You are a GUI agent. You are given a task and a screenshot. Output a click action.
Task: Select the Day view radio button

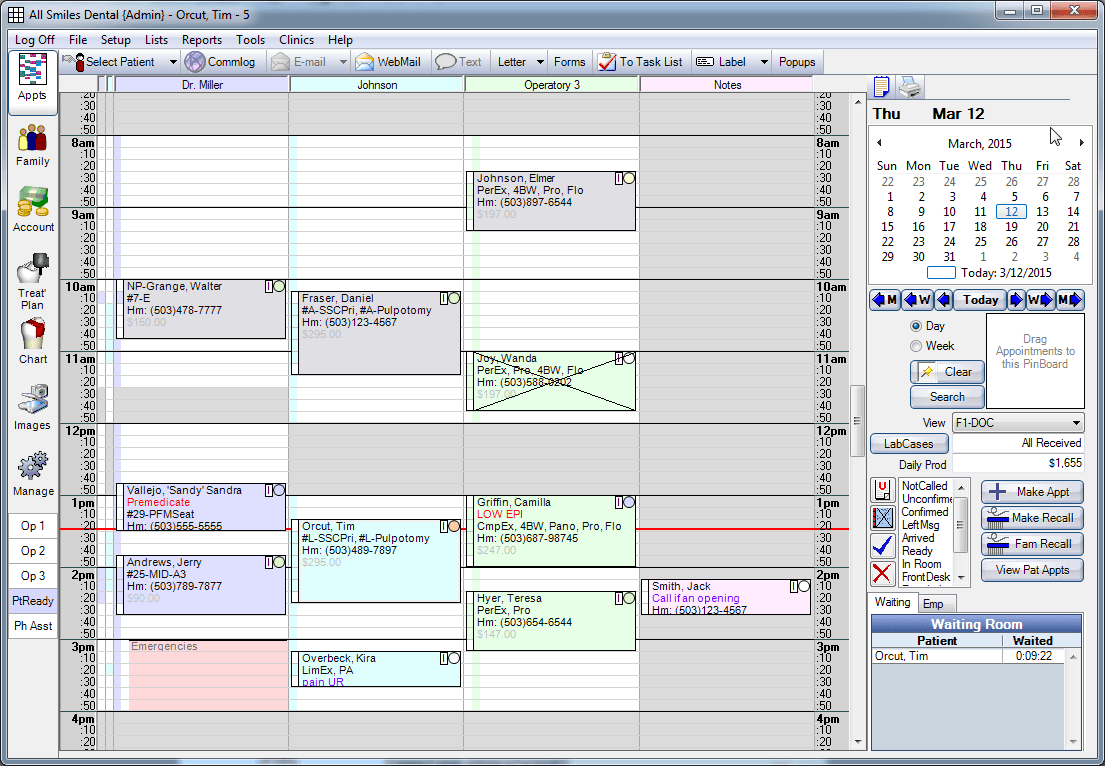tap(916, 326)
